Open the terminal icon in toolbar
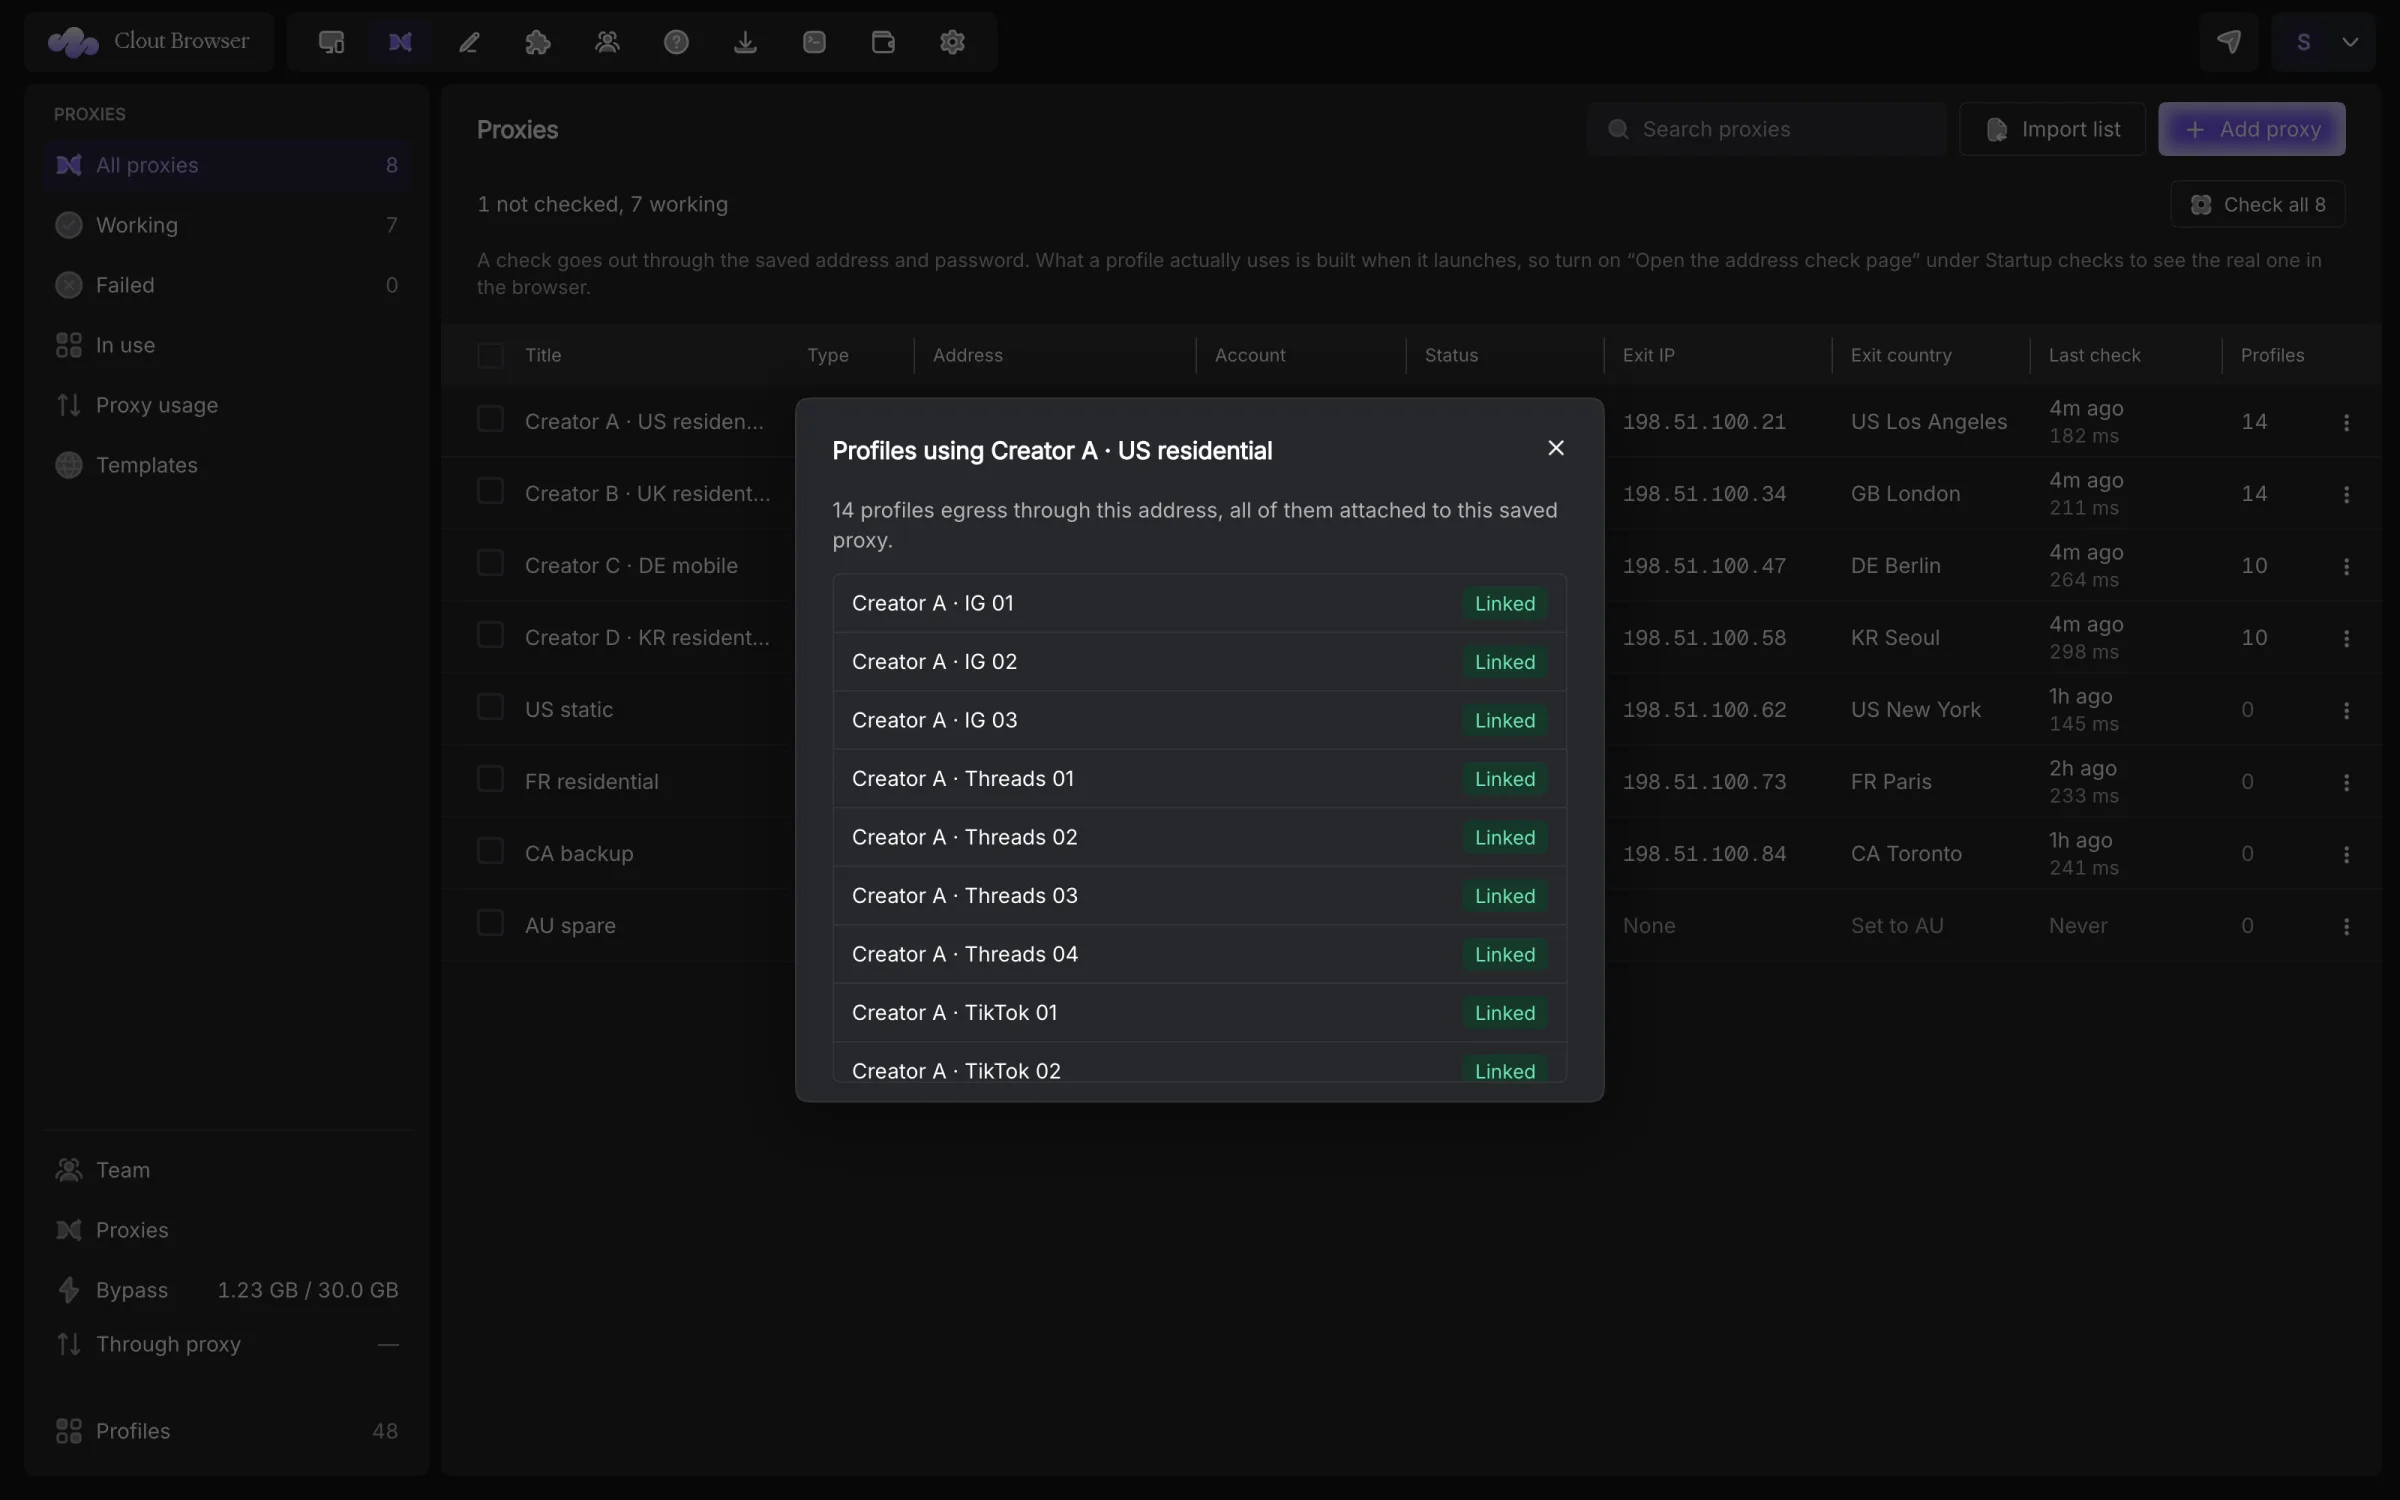The width and height of the screenshot is (2400, 1500). coord(814,42)
